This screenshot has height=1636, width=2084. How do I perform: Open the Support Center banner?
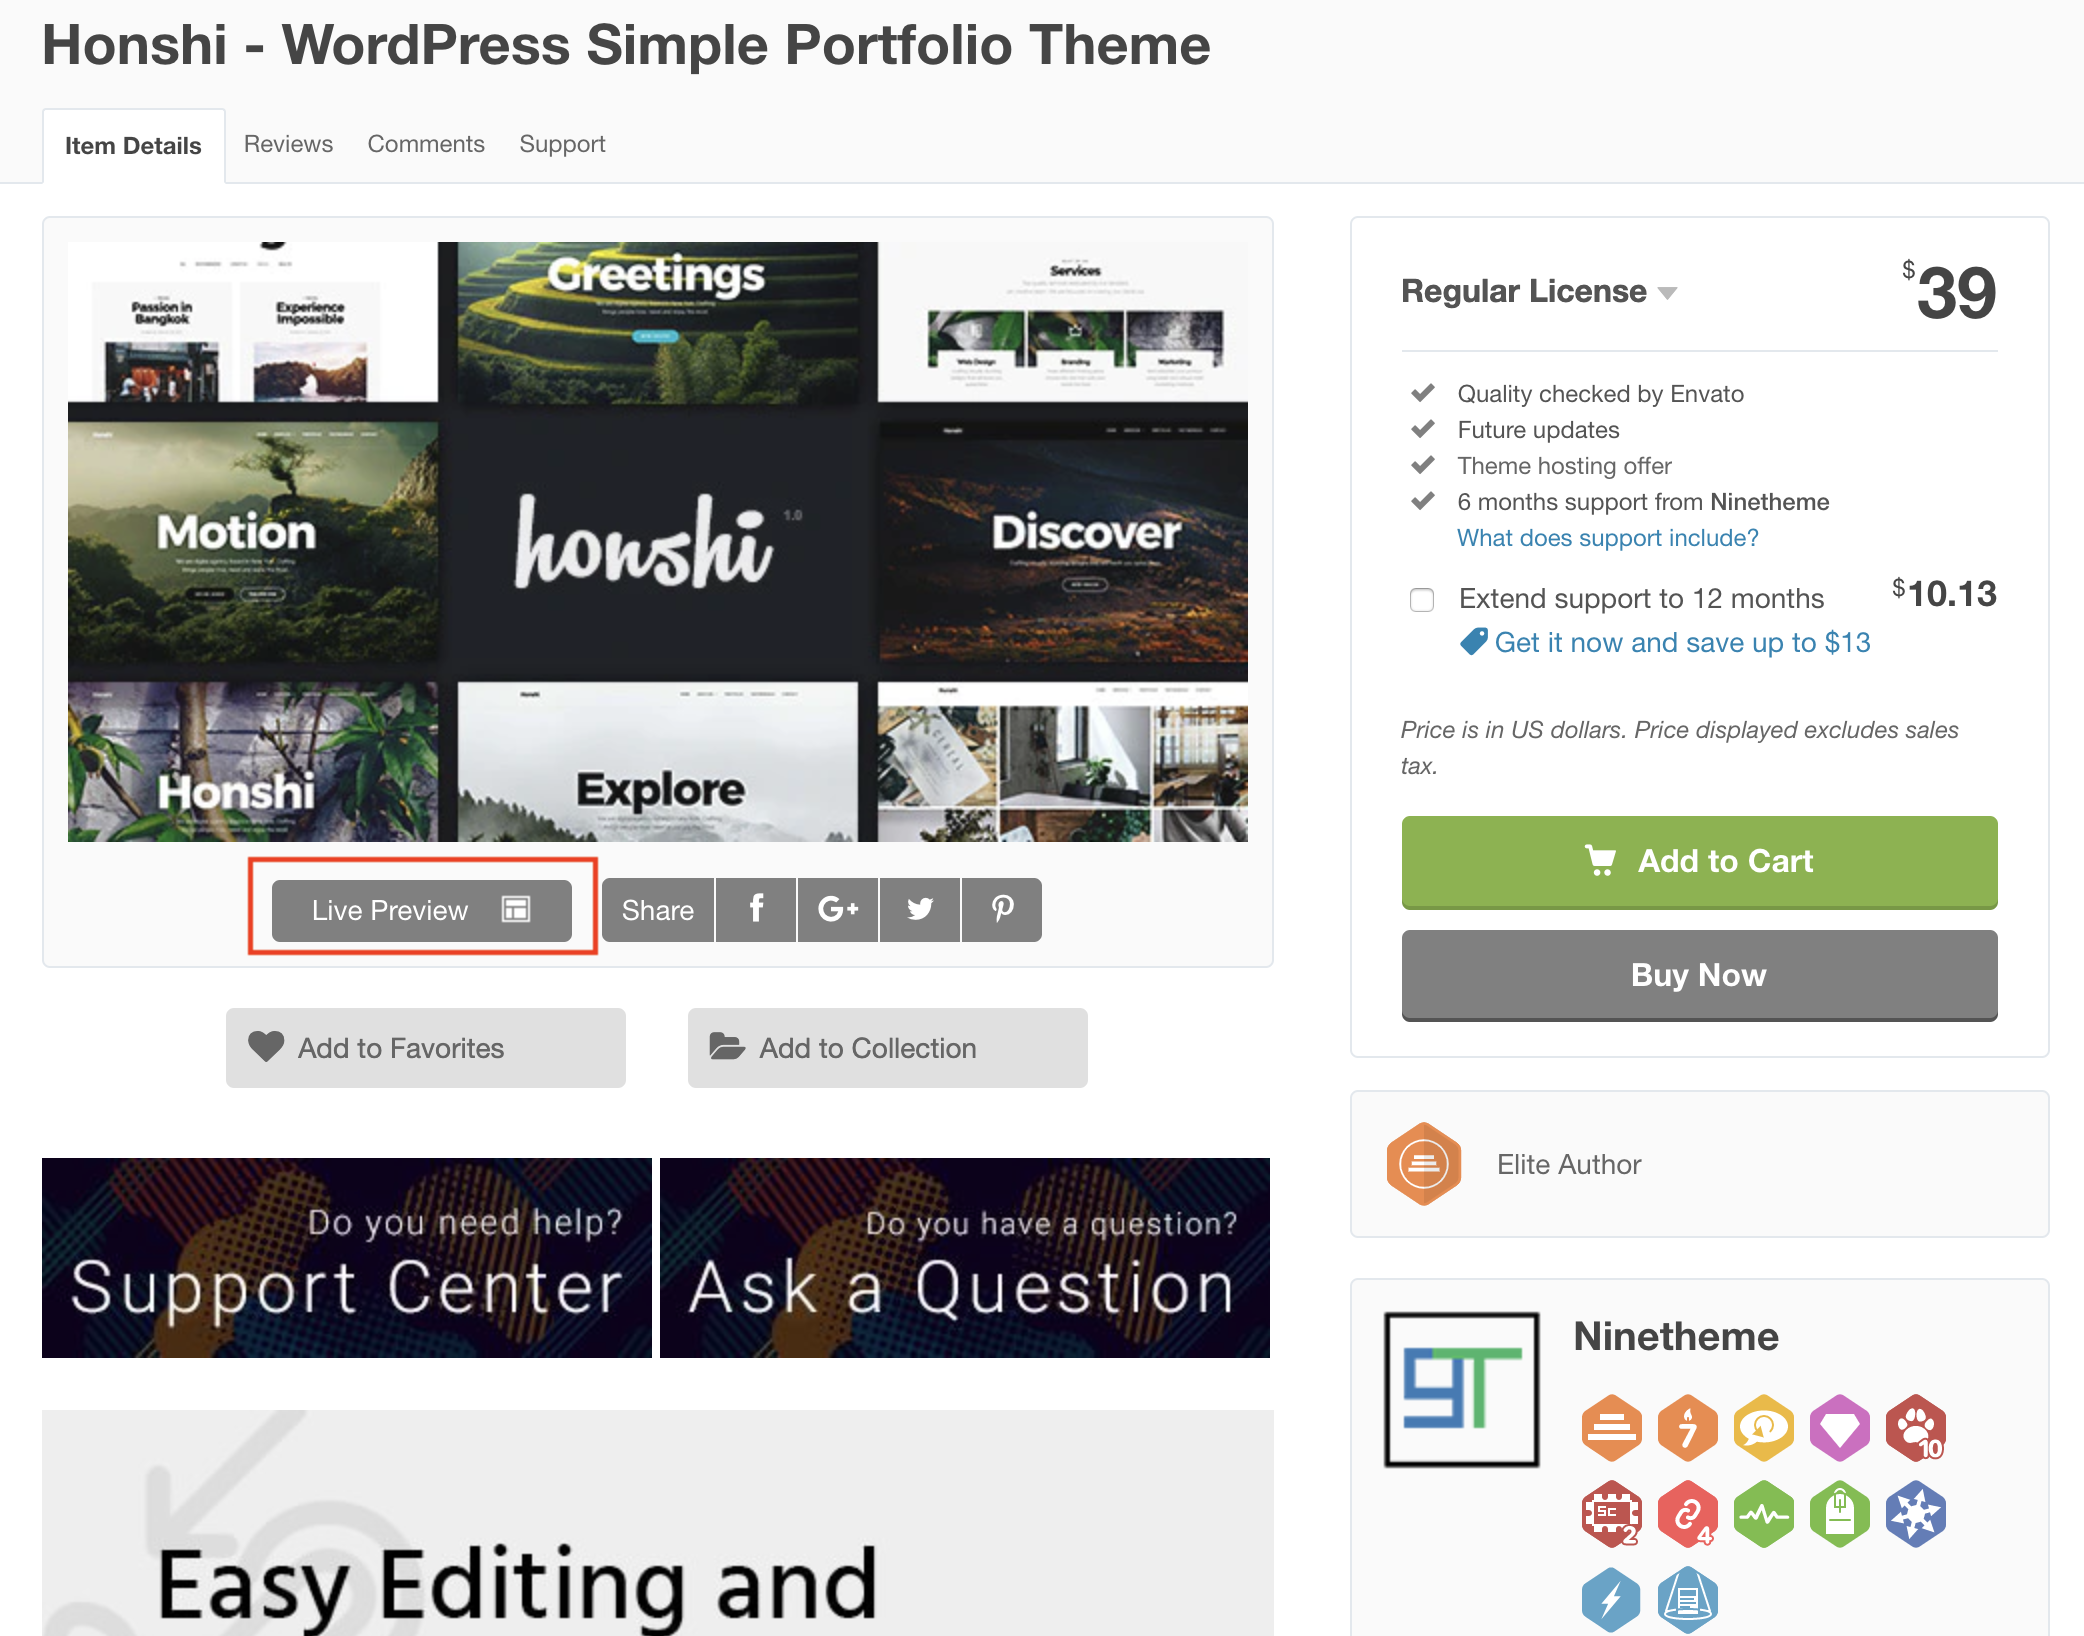(346, 1258)
